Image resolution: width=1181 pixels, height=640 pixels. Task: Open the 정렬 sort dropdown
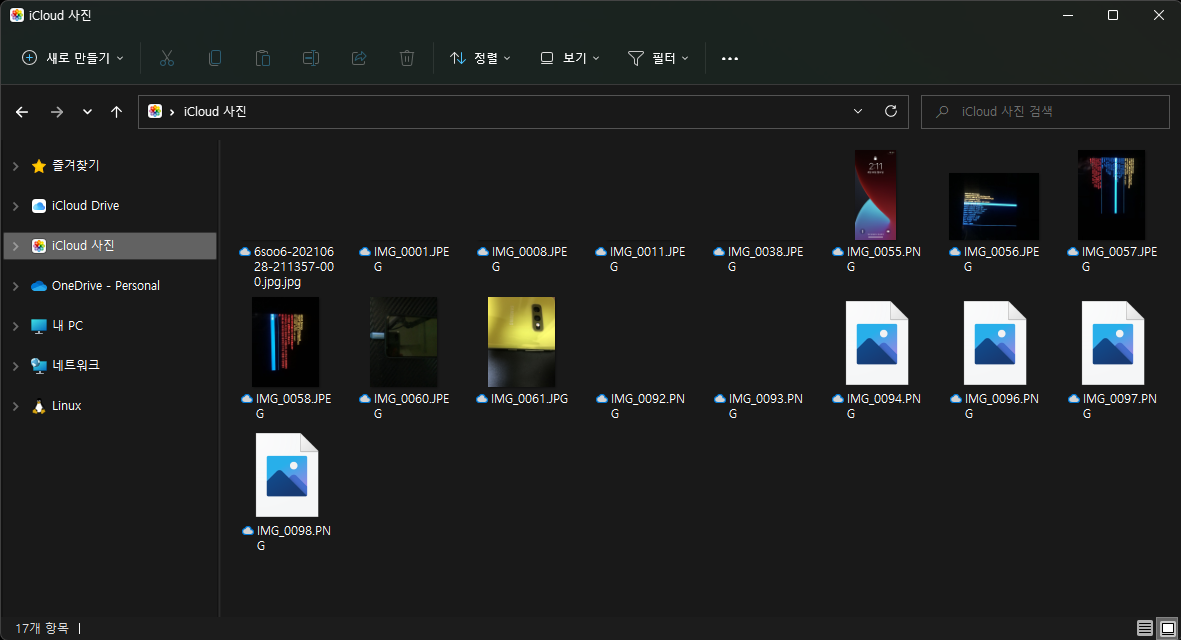click(481, 58)
